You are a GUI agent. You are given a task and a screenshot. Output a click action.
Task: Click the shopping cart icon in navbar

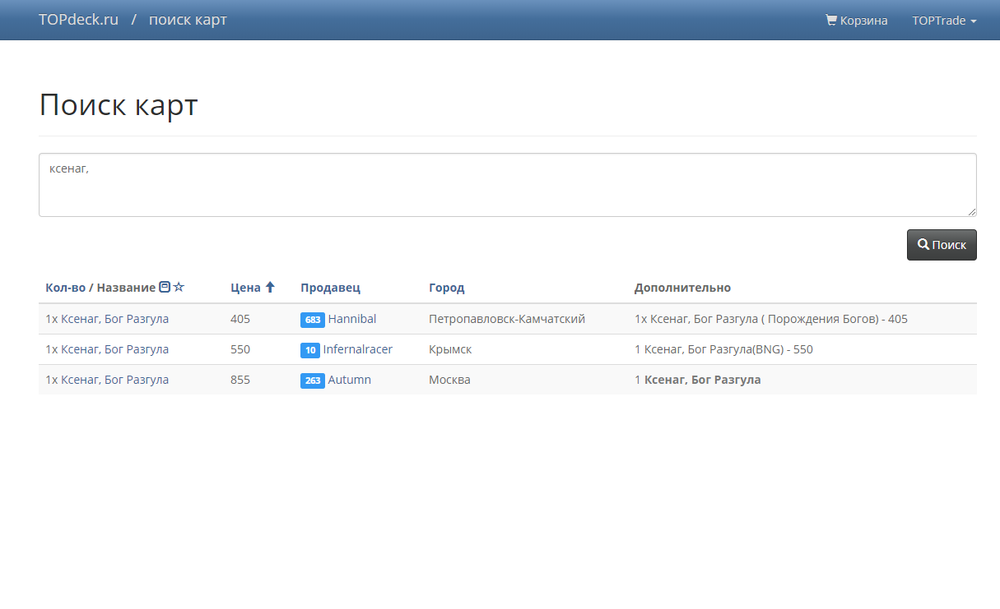pos(831,20)
